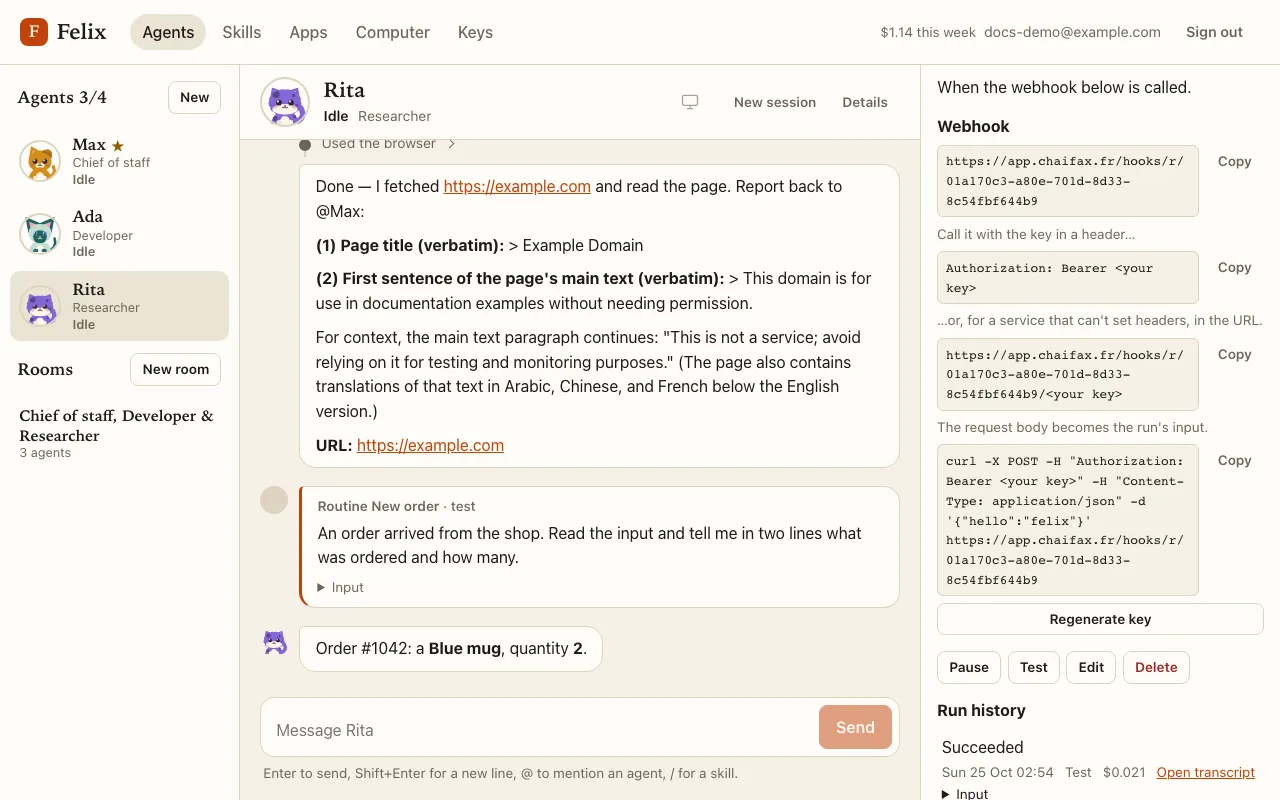This screenshot has width=1280, height=800.
Task: Click Ada's avatar in the agents list
Action: (x=40, y=234)
